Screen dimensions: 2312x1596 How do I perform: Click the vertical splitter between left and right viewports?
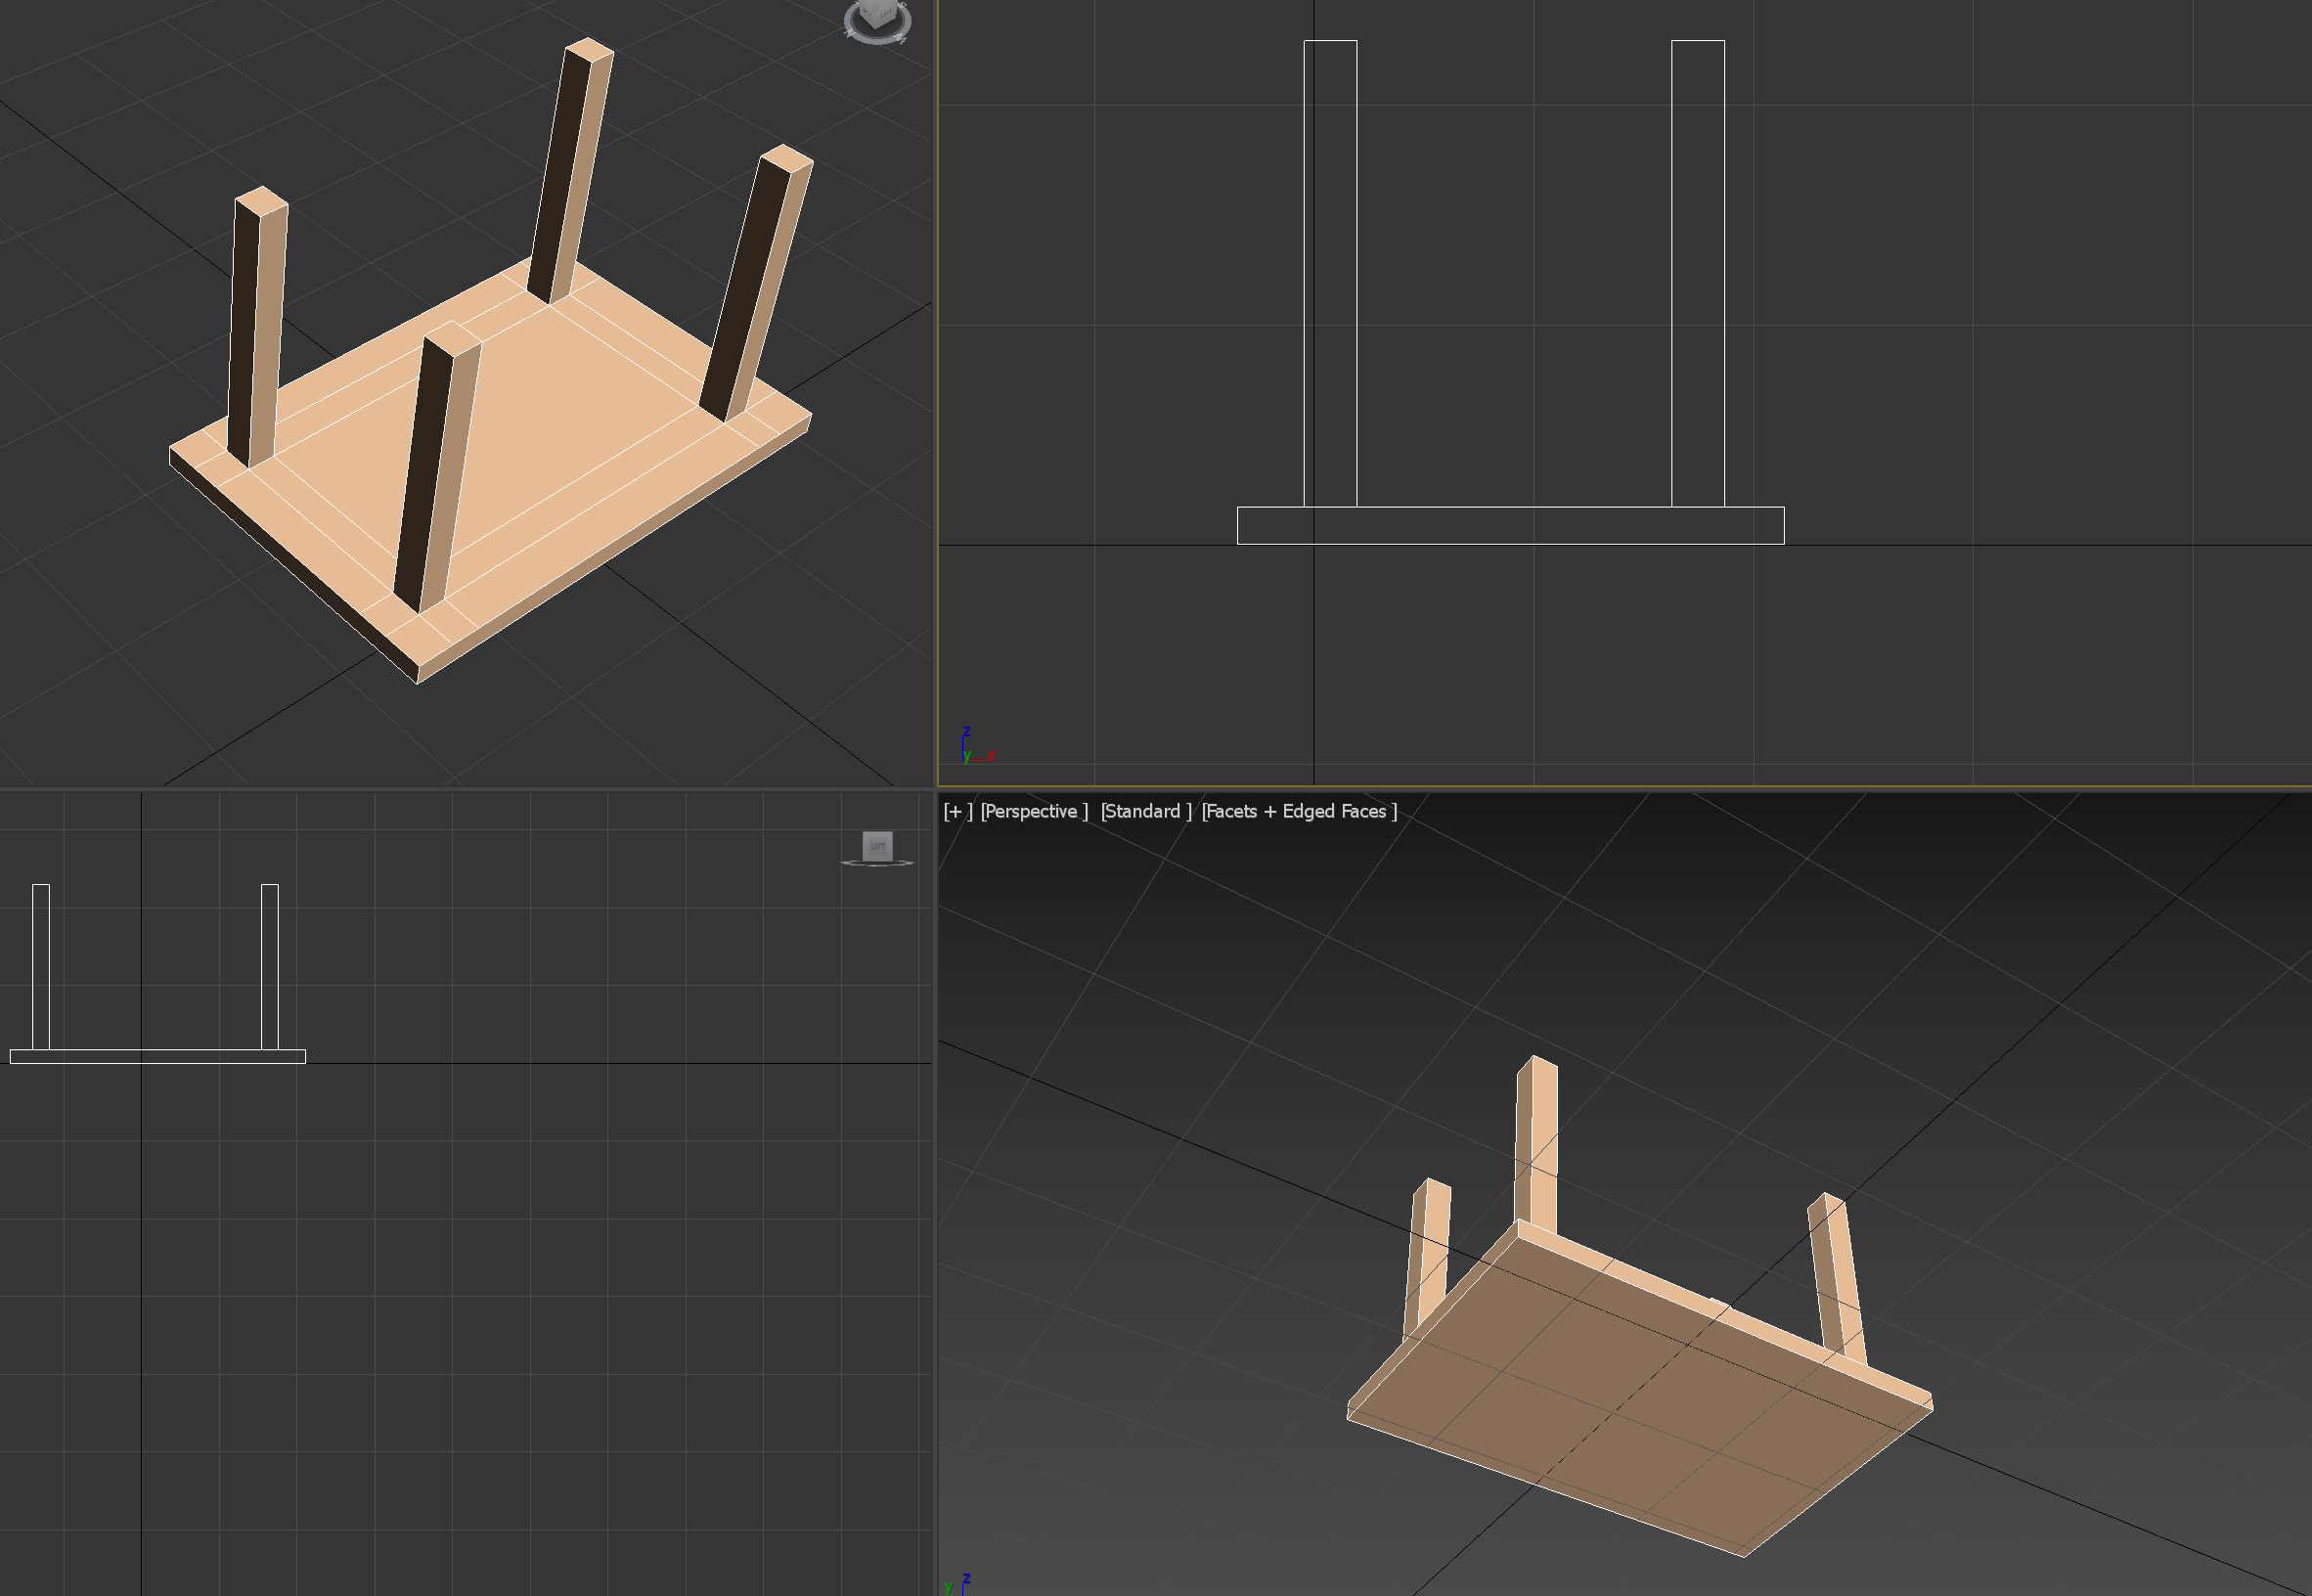pyautogui.click(x=935, y=400)
